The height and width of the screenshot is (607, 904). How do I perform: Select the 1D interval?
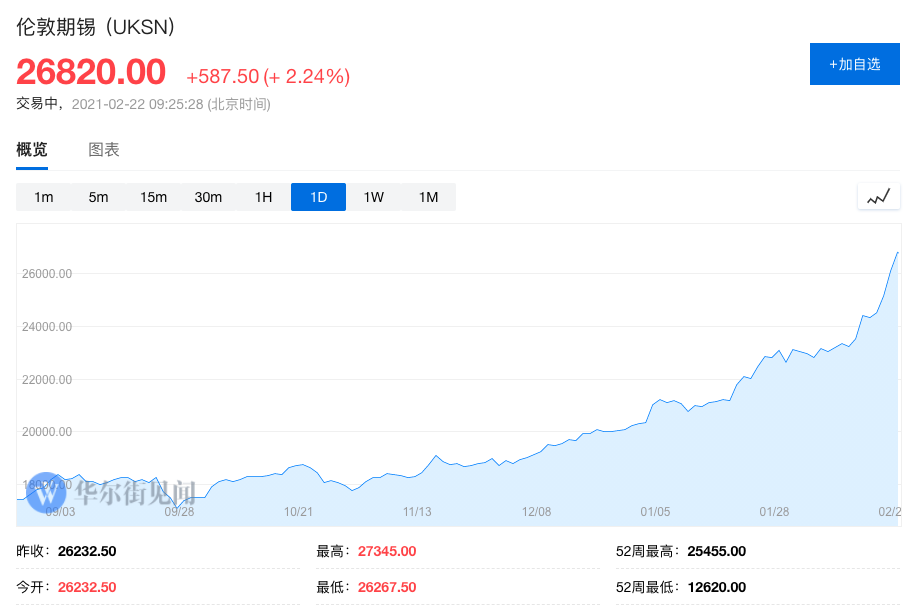coord(318,197)
